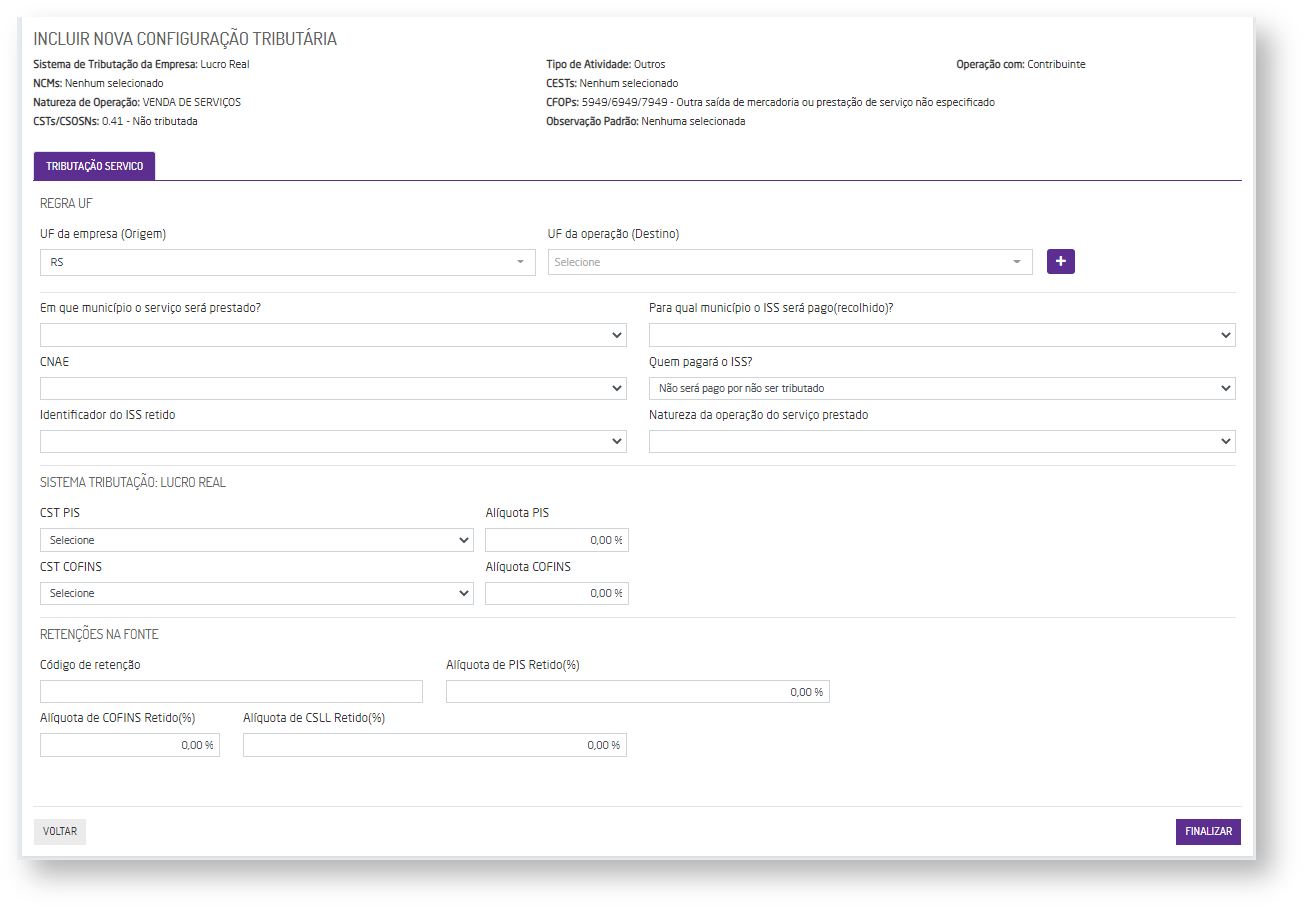Click the Tipo de Atividade Outros text
1304x908 pixels.
pyautogui.click(x=606, y=64)
